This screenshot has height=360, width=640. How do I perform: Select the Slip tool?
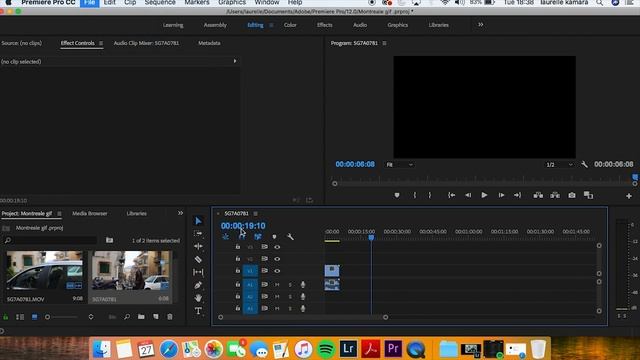pyautogui.click(x=198, y=272)
